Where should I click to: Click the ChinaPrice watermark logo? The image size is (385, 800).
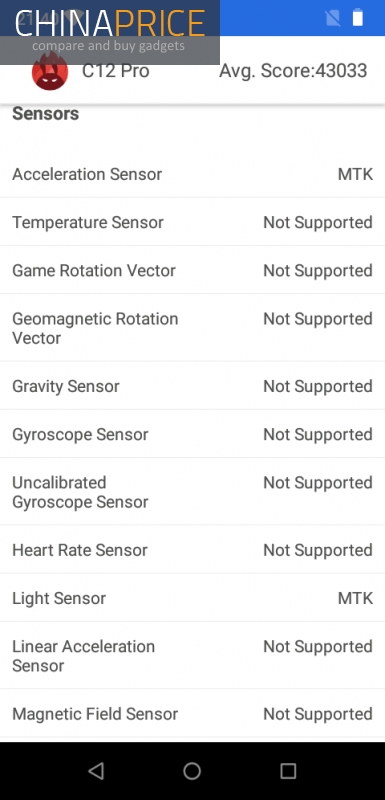[x=110, y=32]
